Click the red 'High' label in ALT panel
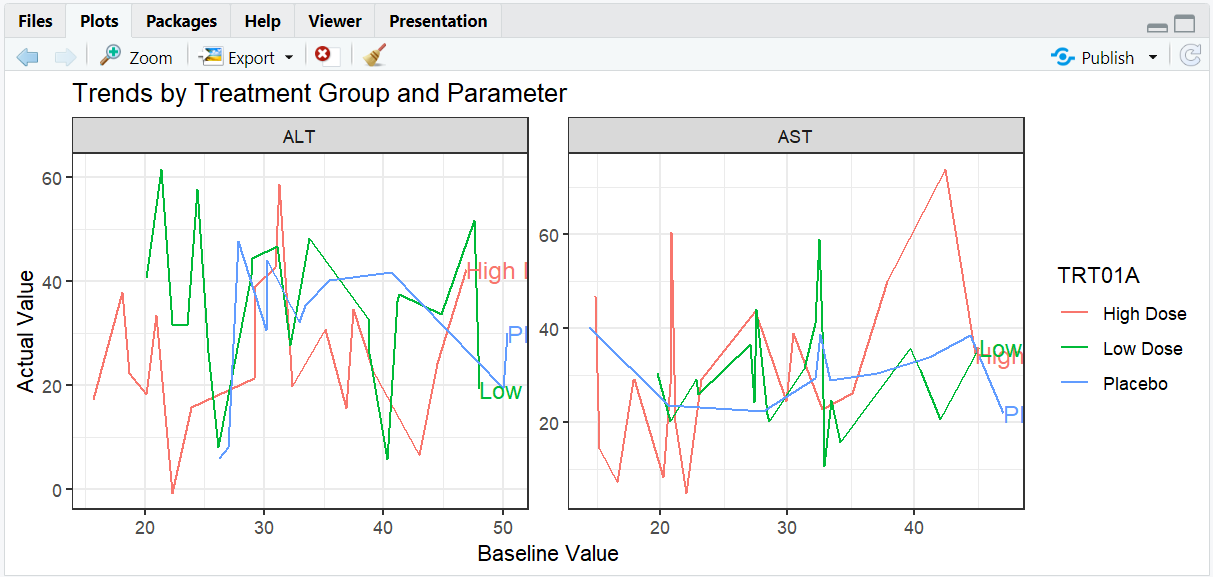Screen dimensions: 1213x577 tap(496, 270)
